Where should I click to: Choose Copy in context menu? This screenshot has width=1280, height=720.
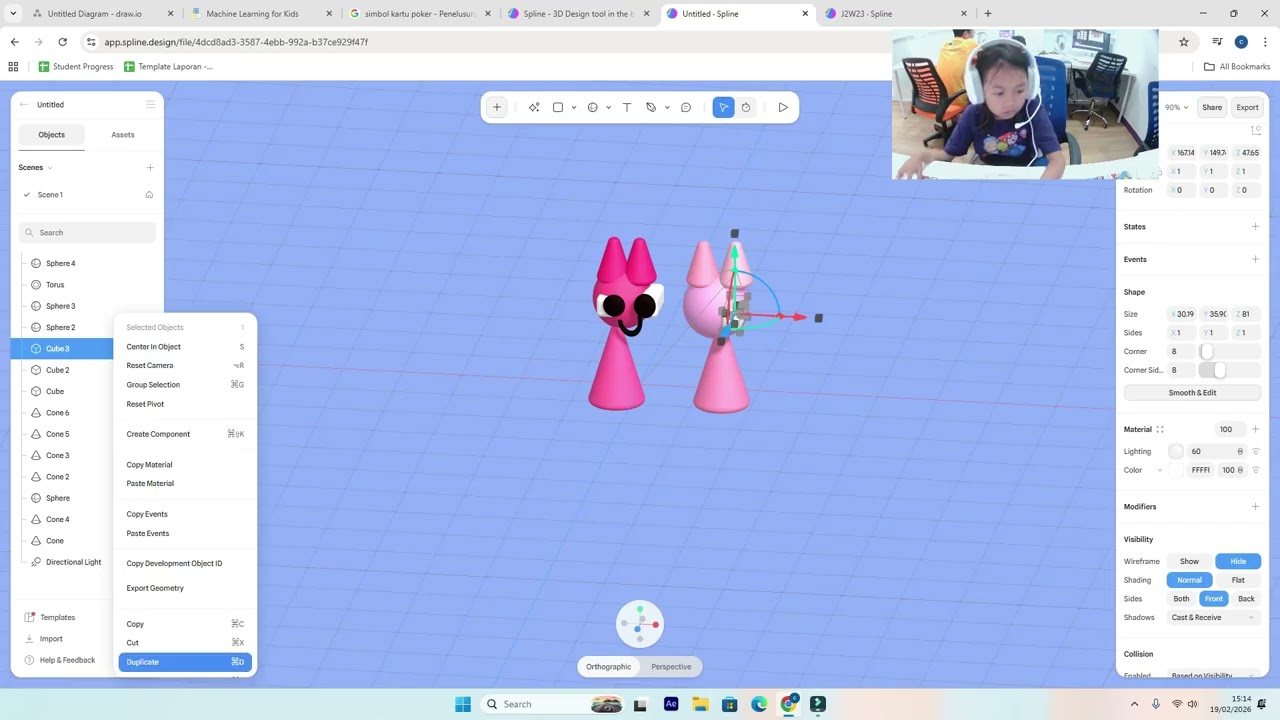click(x=185, y=624)
